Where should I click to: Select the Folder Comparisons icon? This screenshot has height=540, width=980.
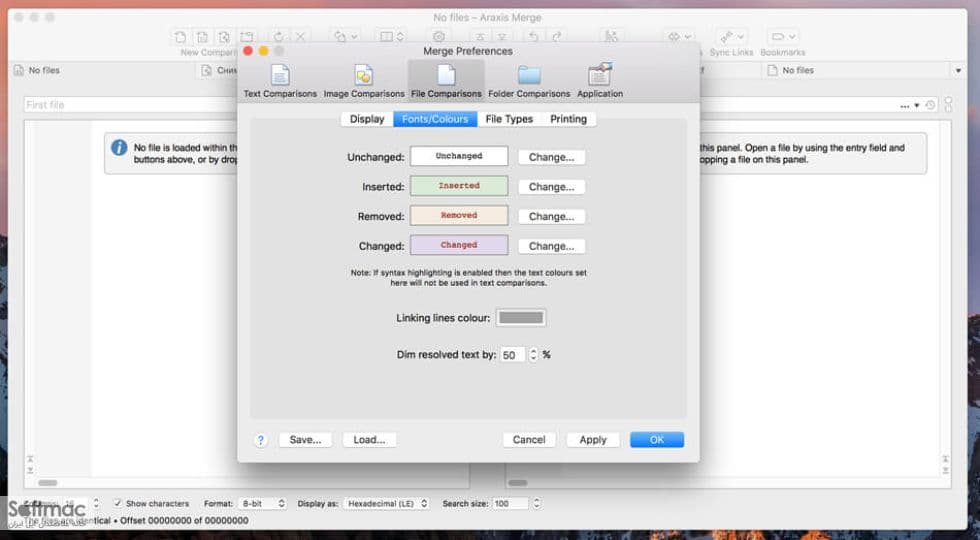pyautogui.click(x=529, y=75)
